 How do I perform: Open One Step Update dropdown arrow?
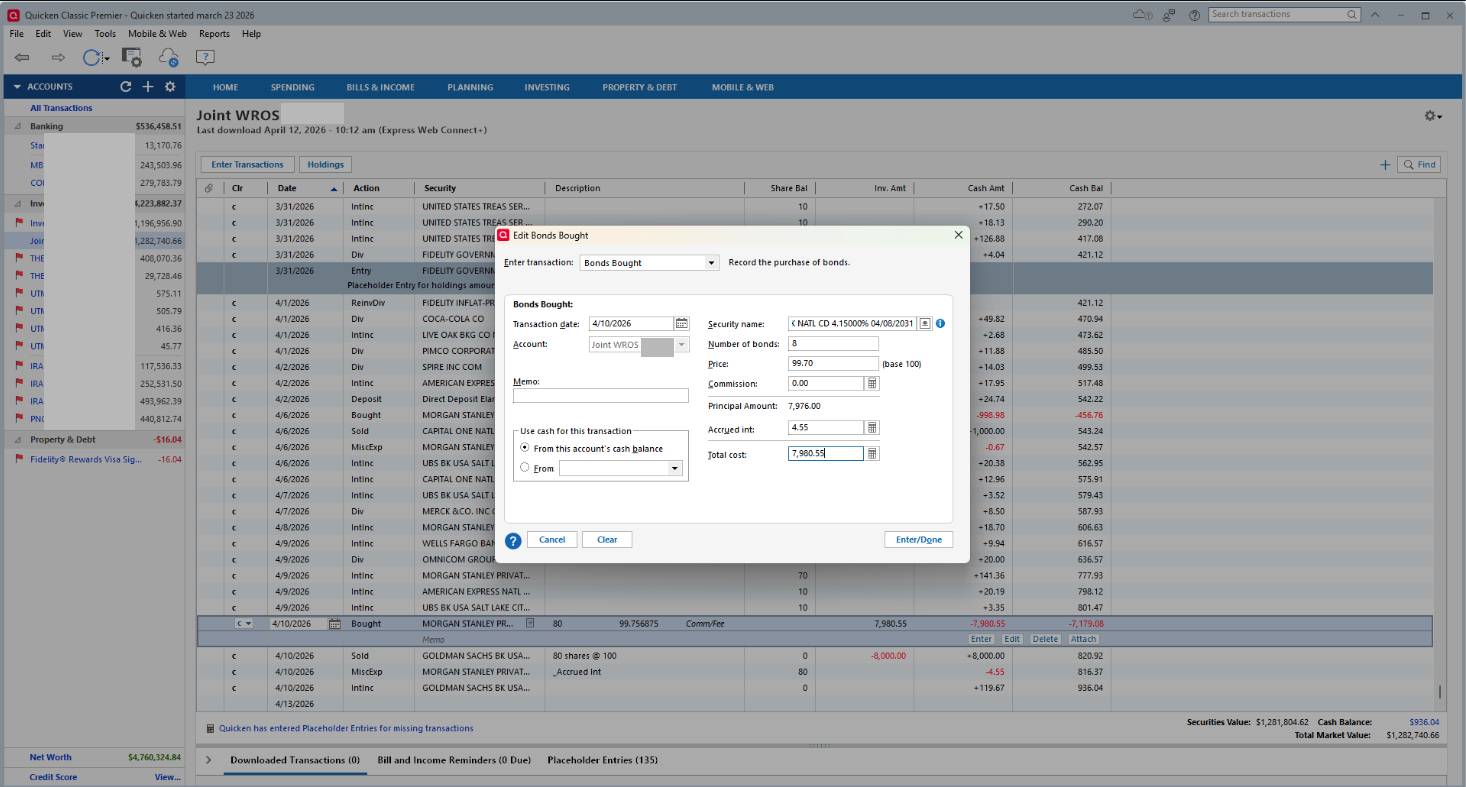click(106, 59)
